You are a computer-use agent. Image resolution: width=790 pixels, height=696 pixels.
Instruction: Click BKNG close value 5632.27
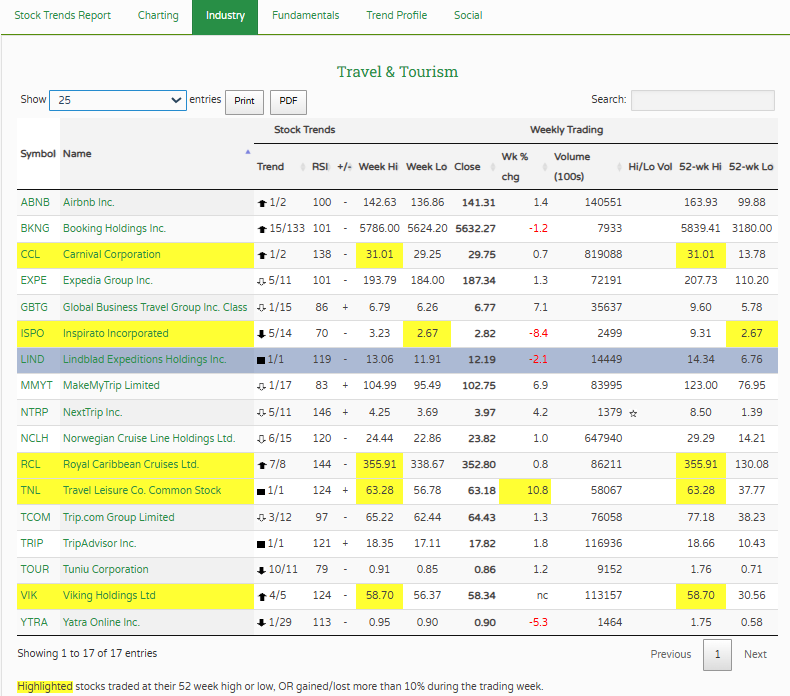[475, 229]
